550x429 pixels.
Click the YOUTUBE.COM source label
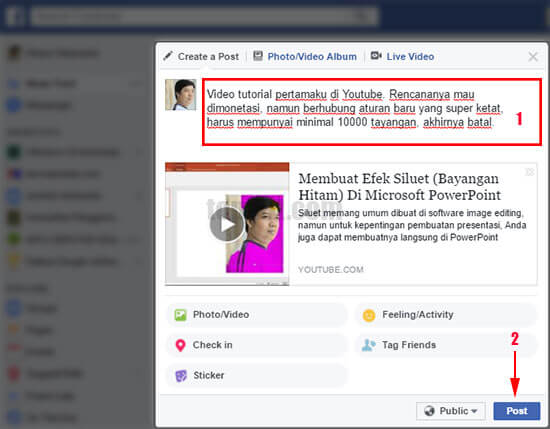(330, 269)
